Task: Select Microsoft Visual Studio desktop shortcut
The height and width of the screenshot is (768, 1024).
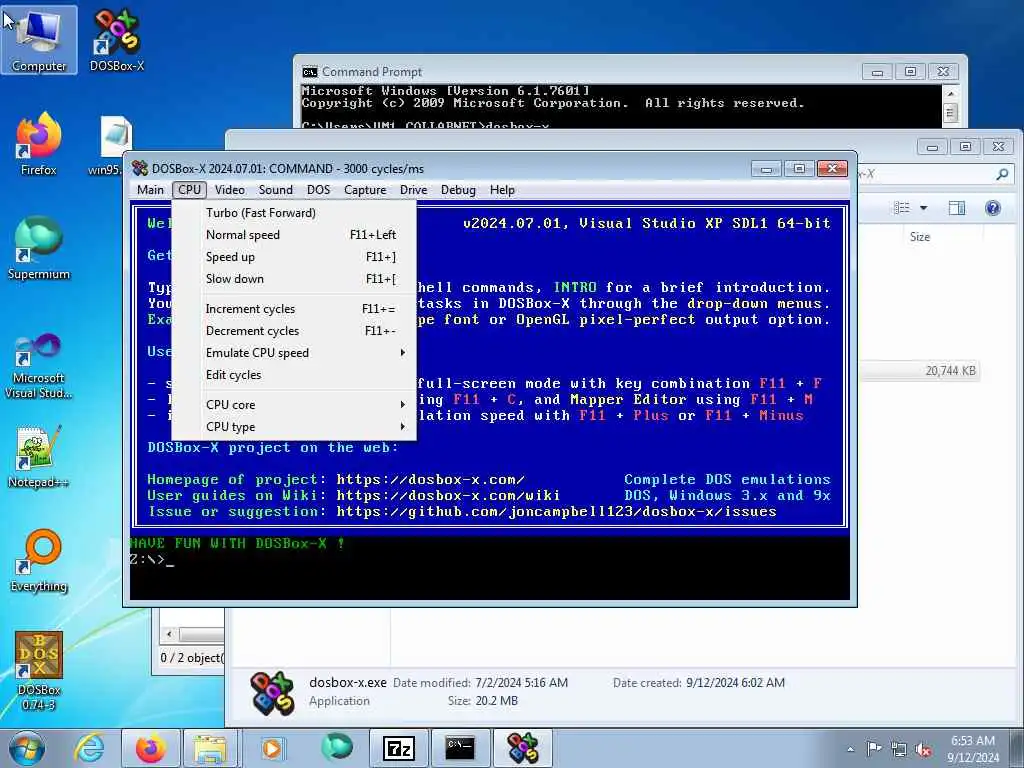Action: 39,366
